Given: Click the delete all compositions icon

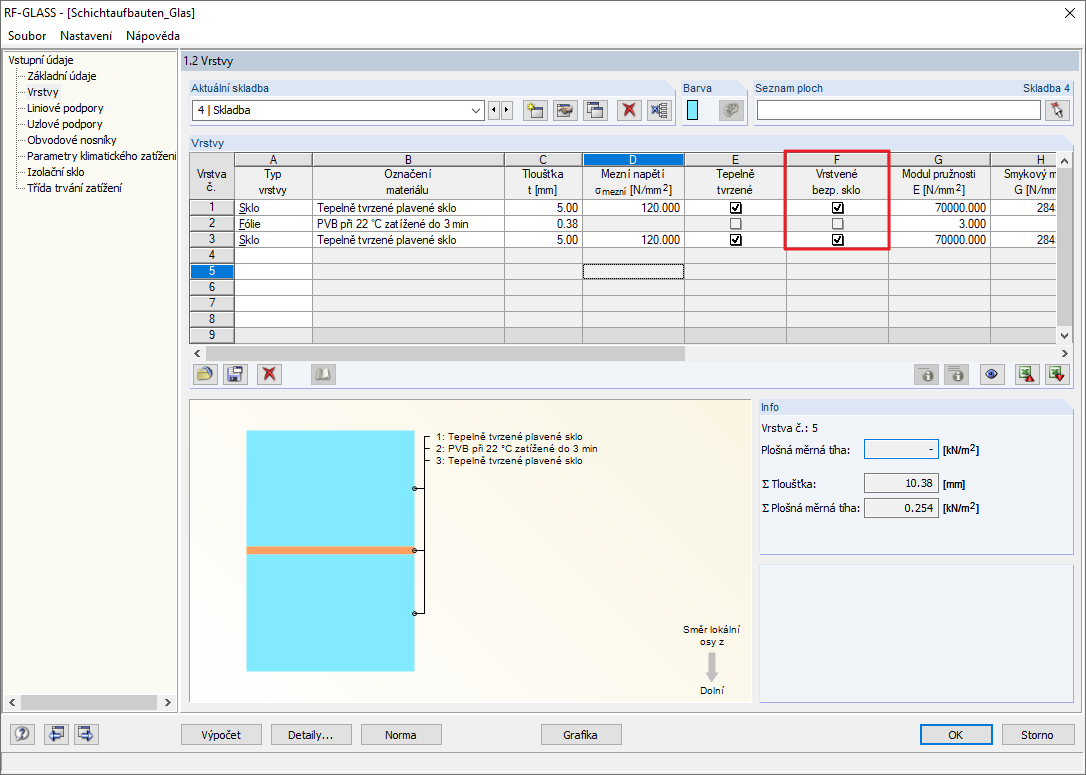Looking at the screenshot, I should point(659,110).
